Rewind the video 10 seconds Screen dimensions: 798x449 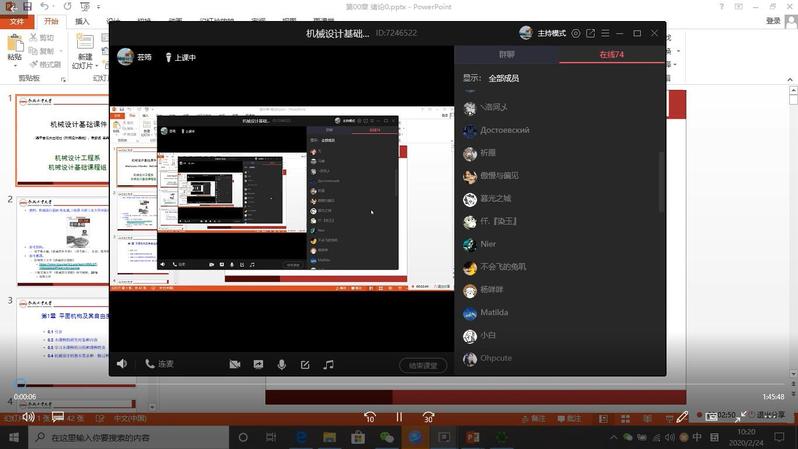tap(369, 417)
